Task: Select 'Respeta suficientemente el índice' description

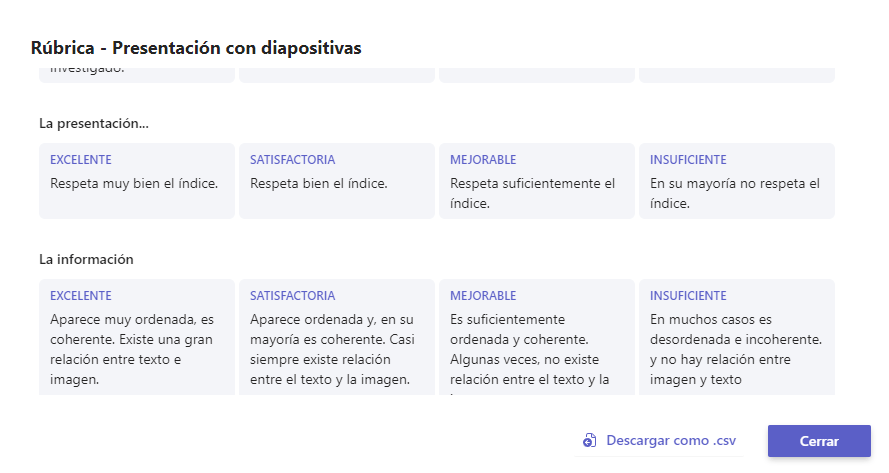Action: tap(532, 193)
